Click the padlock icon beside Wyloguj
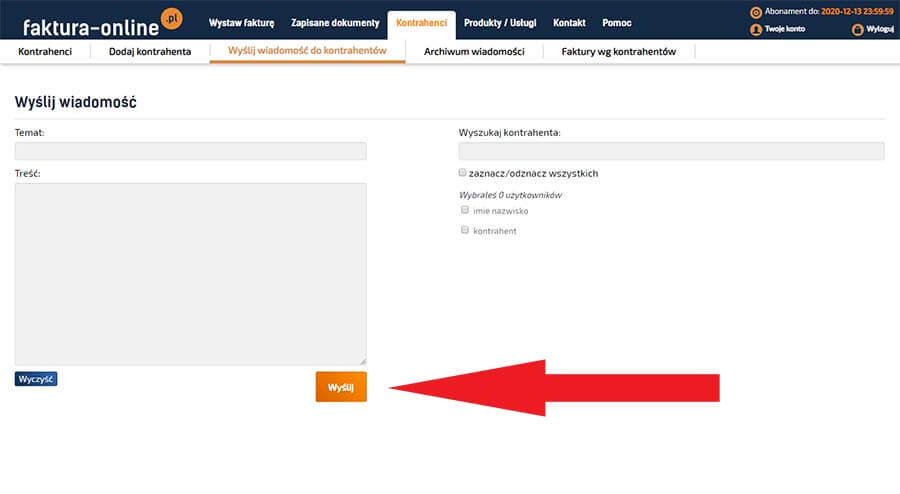Screen dimensions: 900x494 (x=858, y=29)
